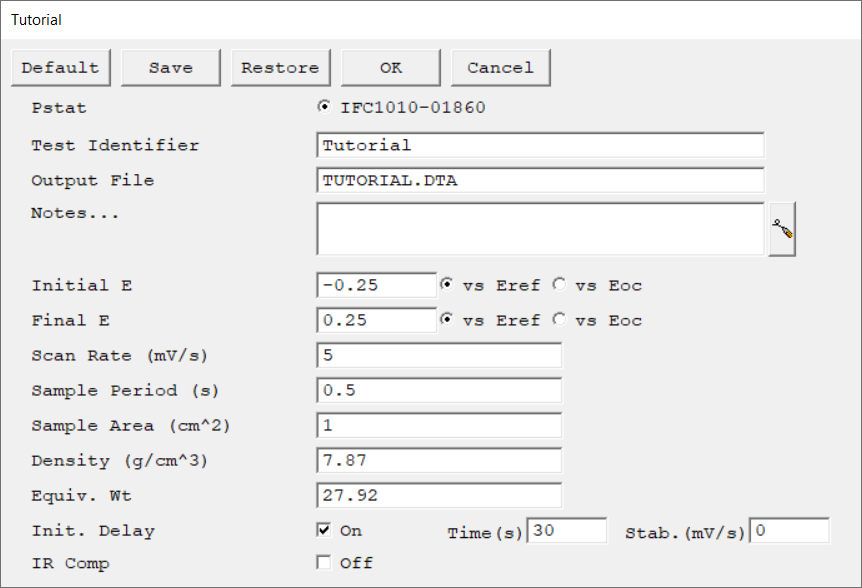Image resolution: width=862 pixels, height=588 pixels.
Task: Toggle the Init. Delay On checkbox
Action: pos(324,530)
